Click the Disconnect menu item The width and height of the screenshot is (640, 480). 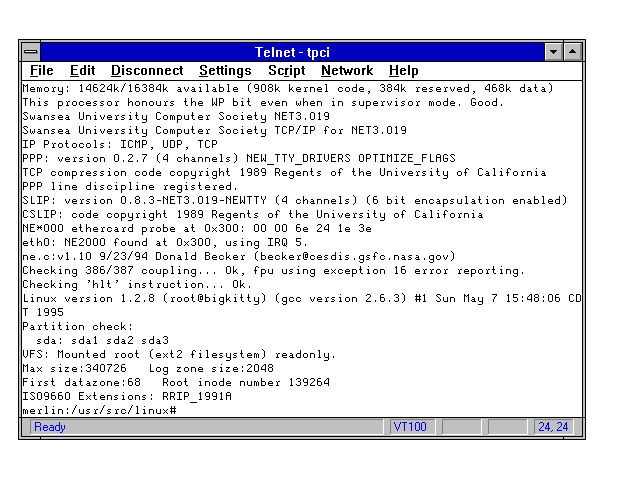(x=147, y=71)
